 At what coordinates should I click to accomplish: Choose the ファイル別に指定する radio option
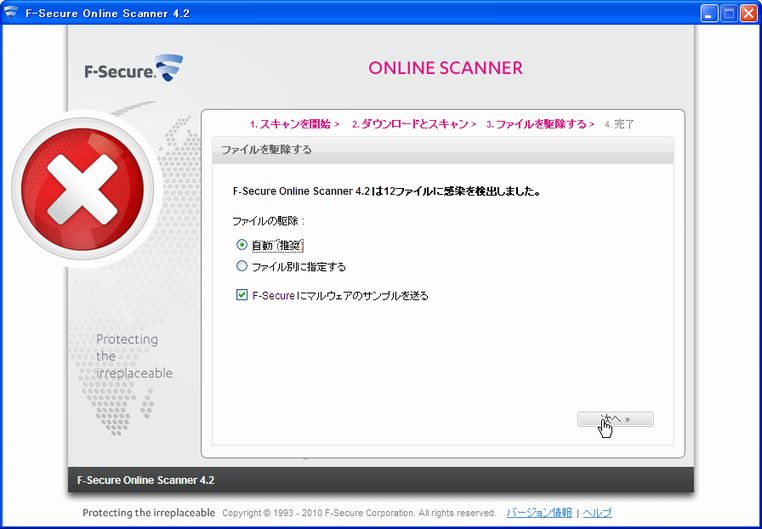[242, 266]
